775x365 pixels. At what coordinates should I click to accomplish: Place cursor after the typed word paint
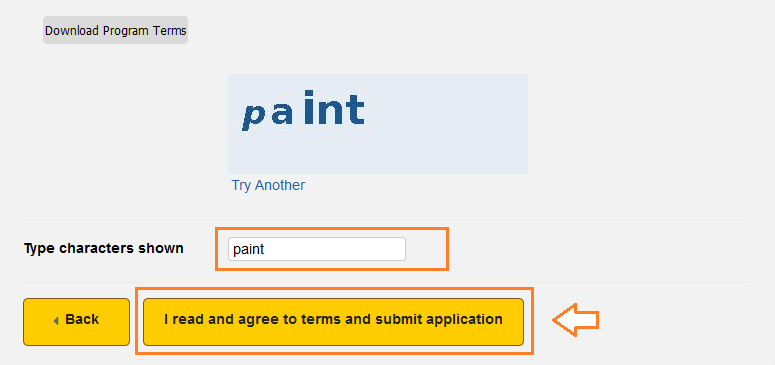point(265,249)
